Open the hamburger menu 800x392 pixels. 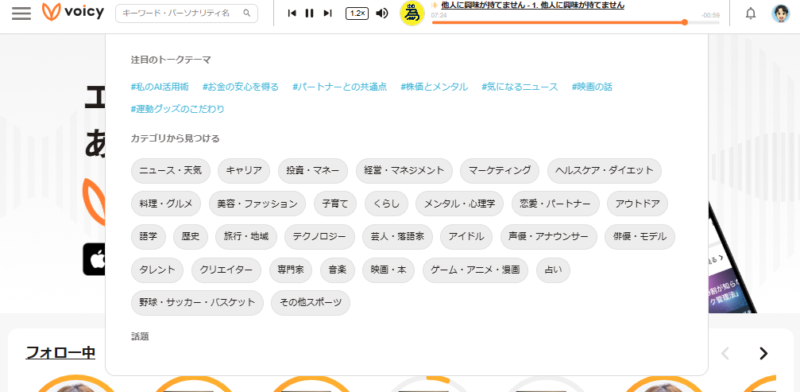21,13
